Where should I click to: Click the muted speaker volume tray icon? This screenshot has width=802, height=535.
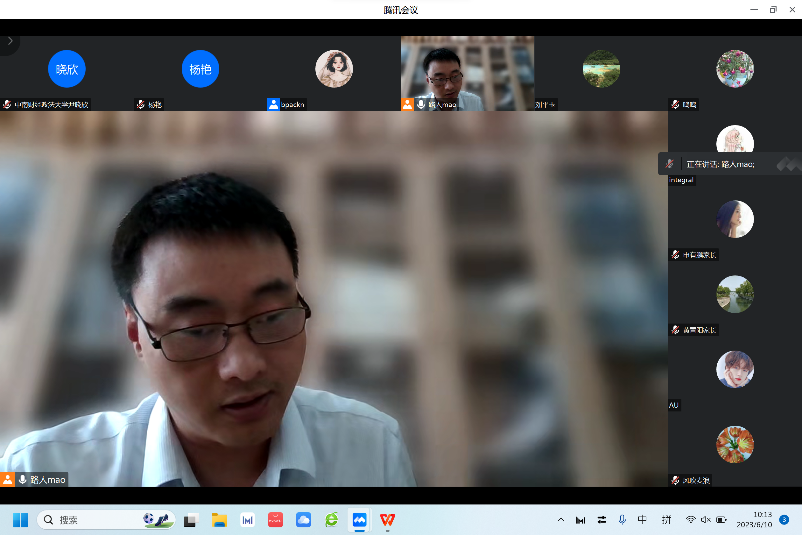[706, 520]
